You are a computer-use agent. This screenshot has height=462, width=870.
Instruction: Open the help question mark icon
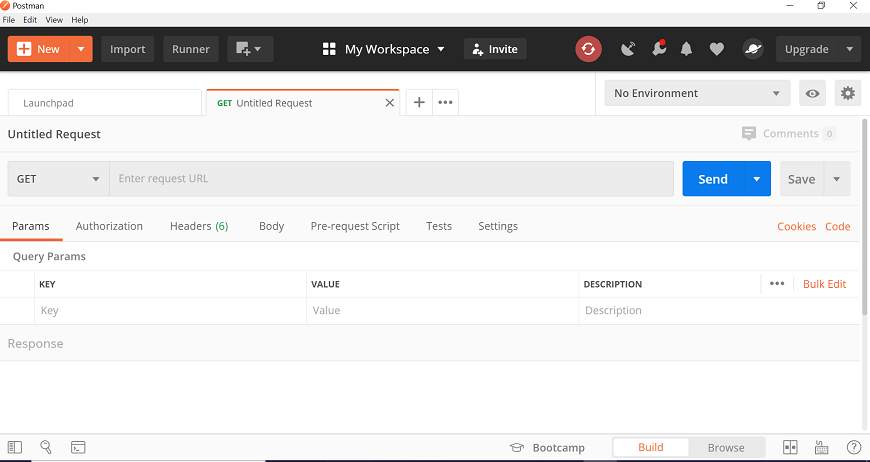[853, 448]
